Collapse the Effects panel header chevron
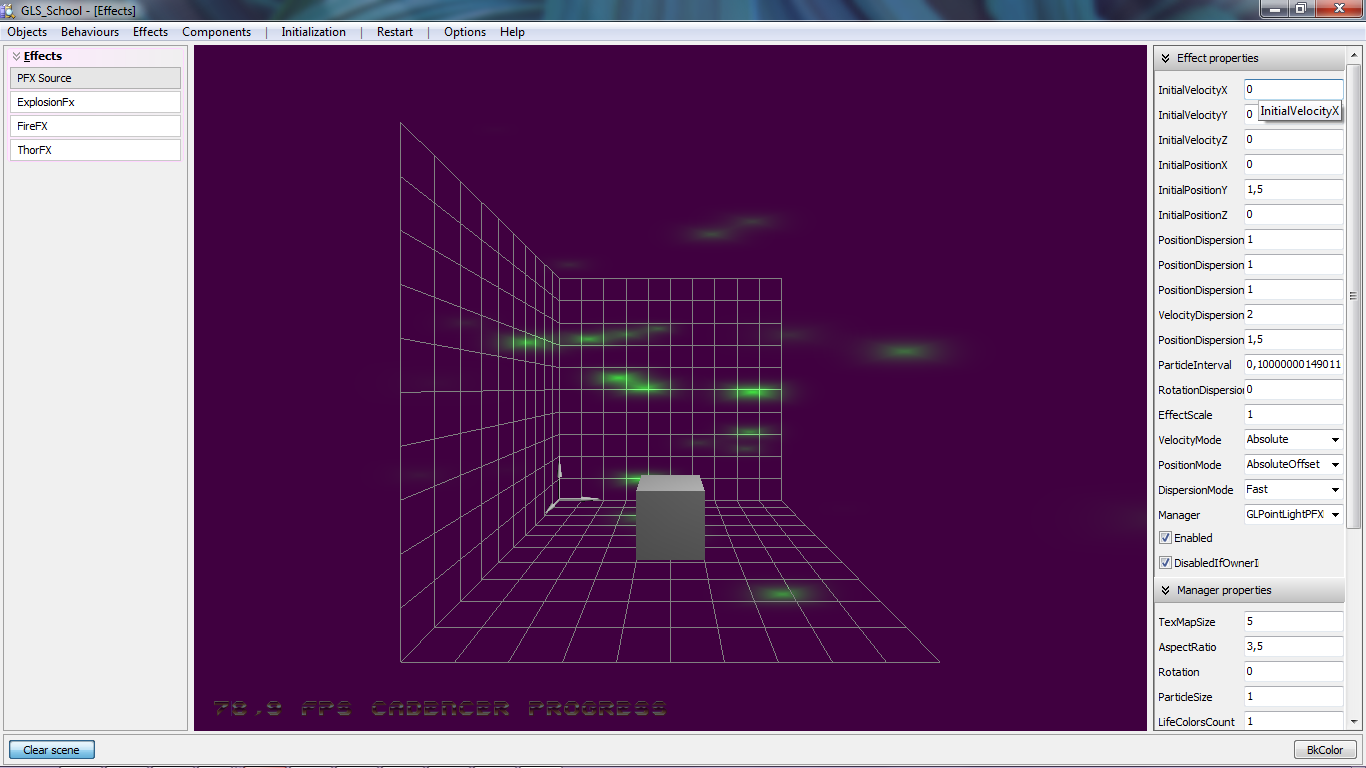This screenshot has height=768, width=1366. click(16, 57)
